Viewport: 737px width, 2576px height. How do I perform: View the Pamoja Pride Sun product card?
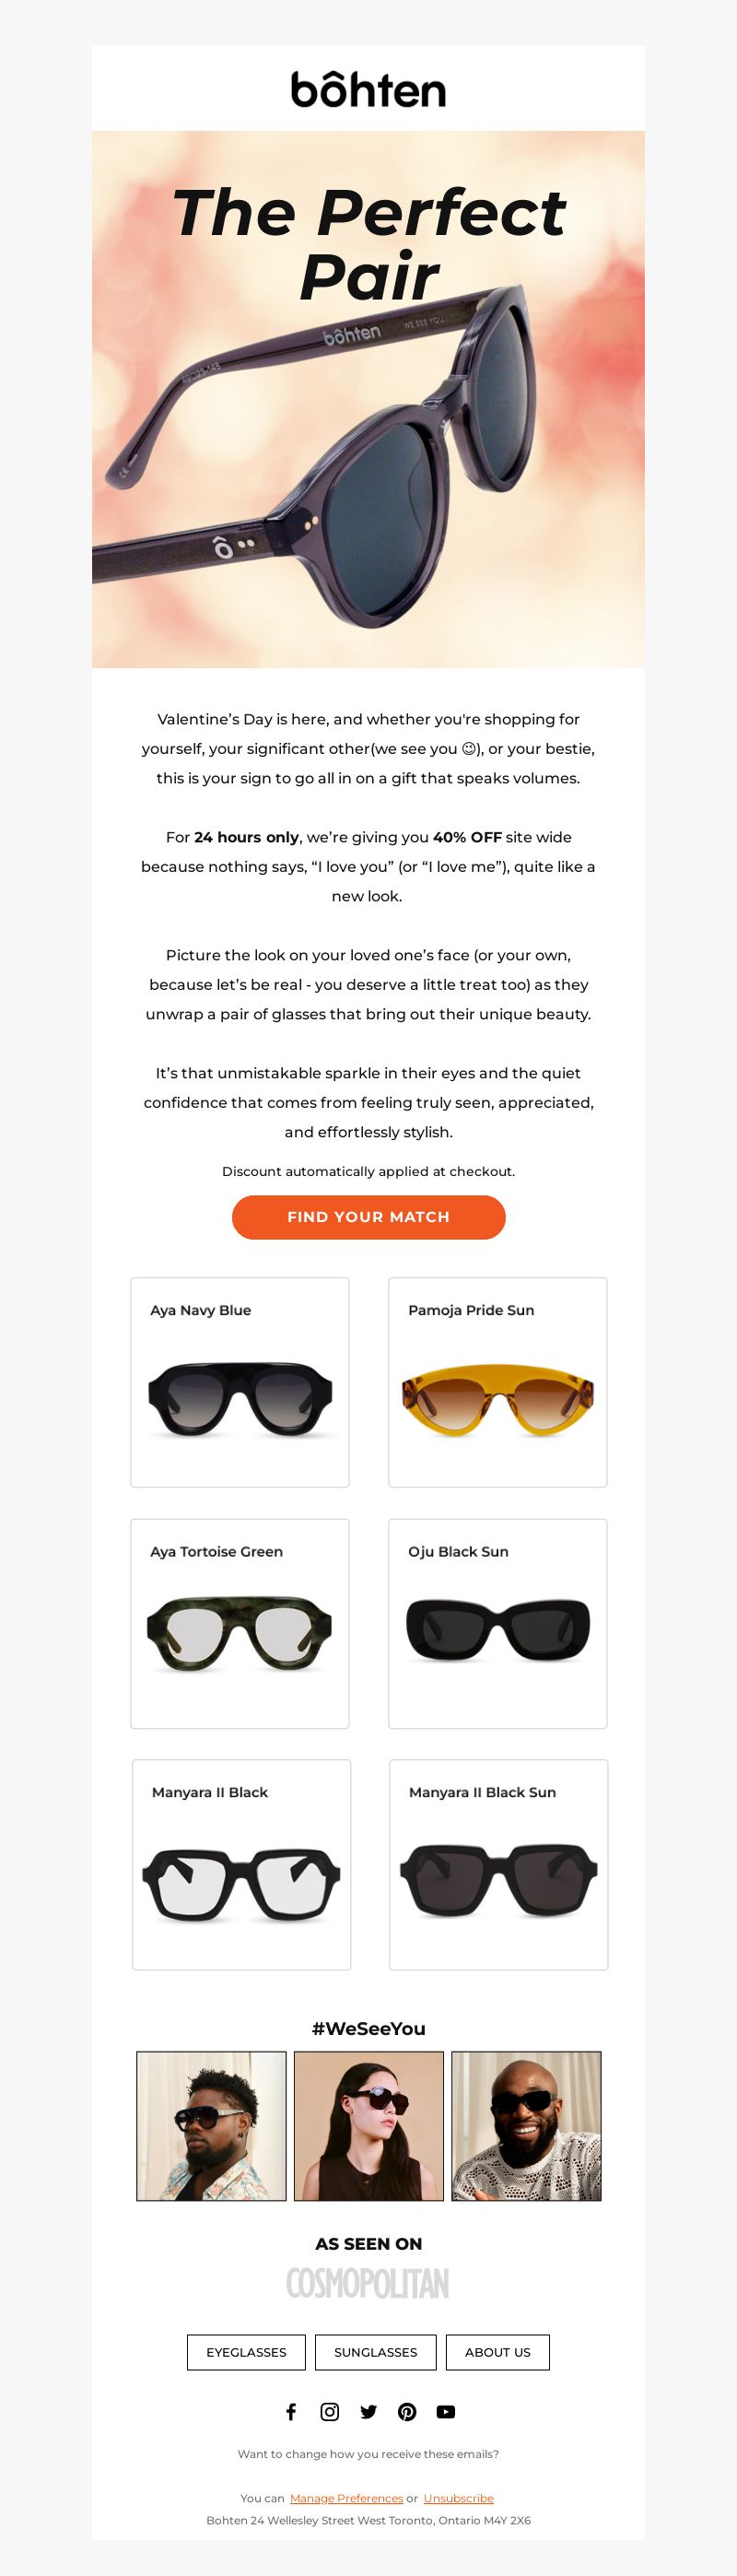498,1382
